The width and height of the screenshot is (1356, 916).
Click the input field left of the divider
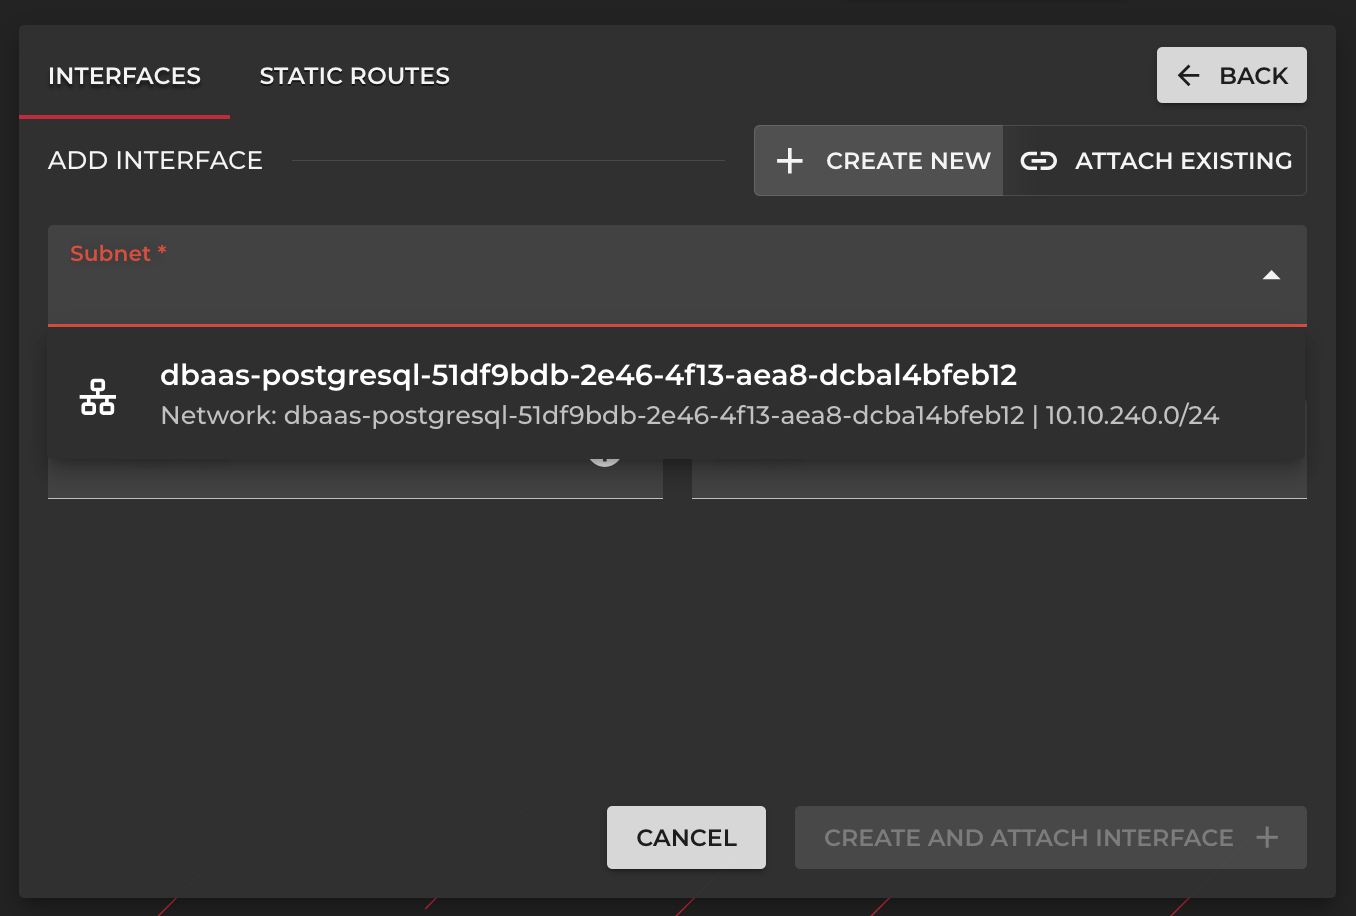click(x=355, y=480)
